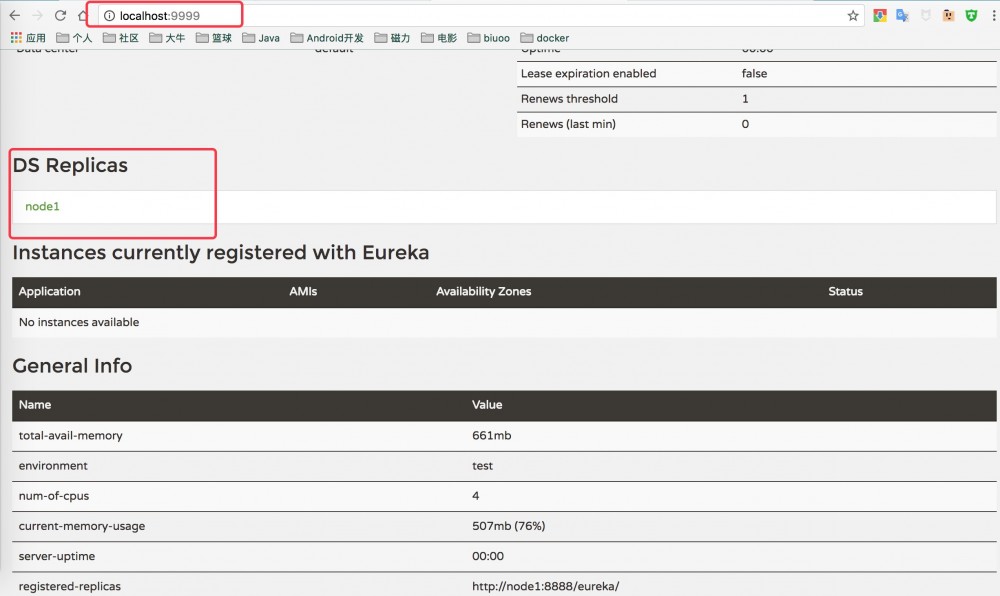Screen dimensions: 1000x596
Task: Open the Java bookmark folder
Action: (261, 38)
